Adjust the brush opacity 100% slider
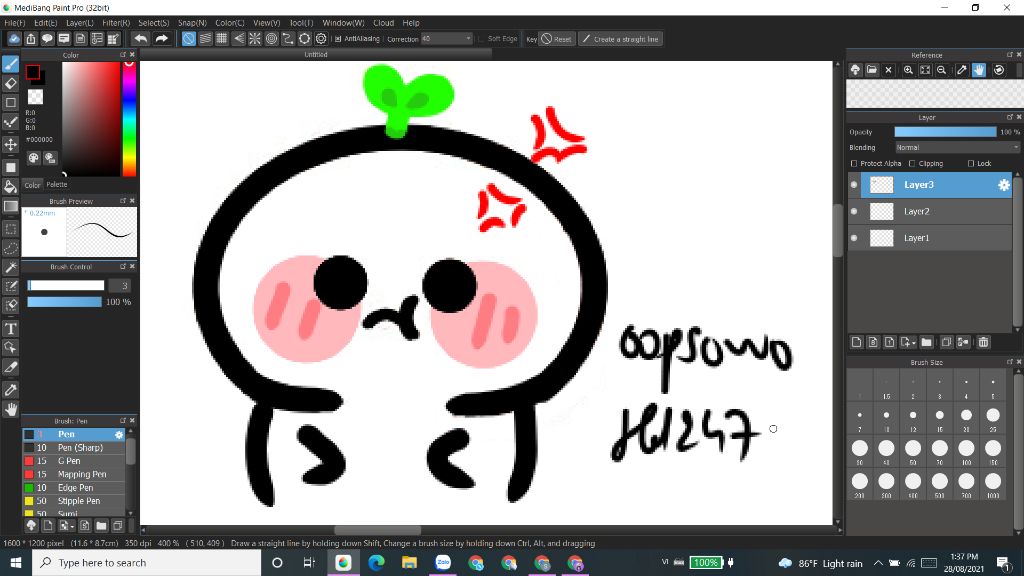 [64, 302]
